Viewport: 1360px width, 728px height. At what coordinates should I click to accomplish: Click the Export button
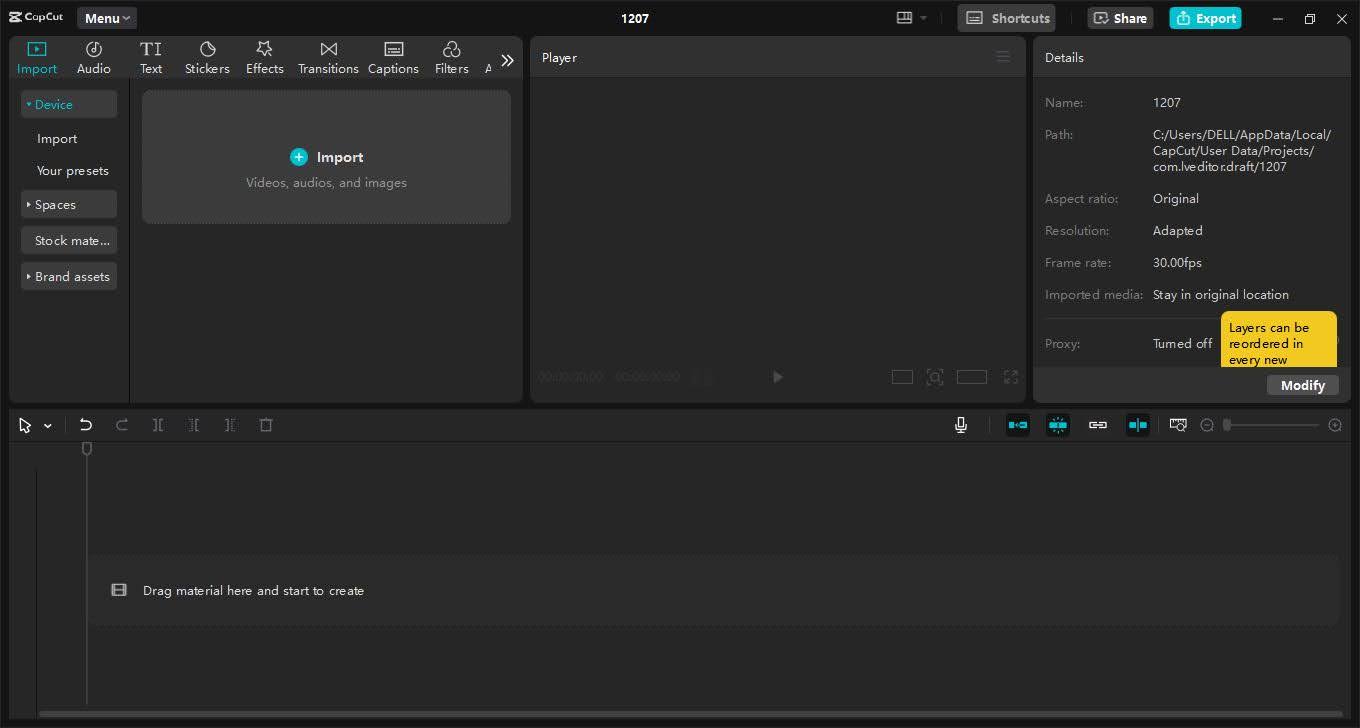pyautogui.click(x=1205, y=18)
